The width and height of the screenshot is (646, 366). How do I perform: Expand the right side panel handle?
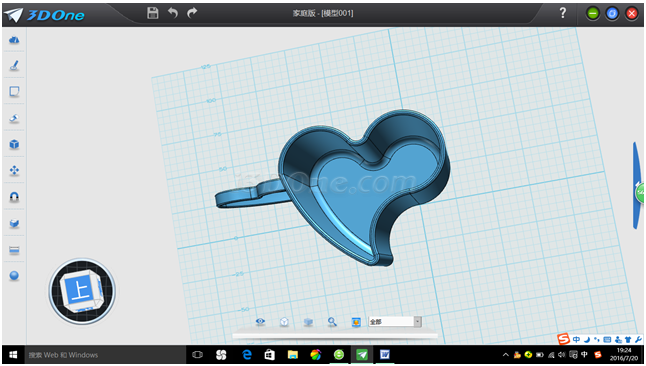638,185
